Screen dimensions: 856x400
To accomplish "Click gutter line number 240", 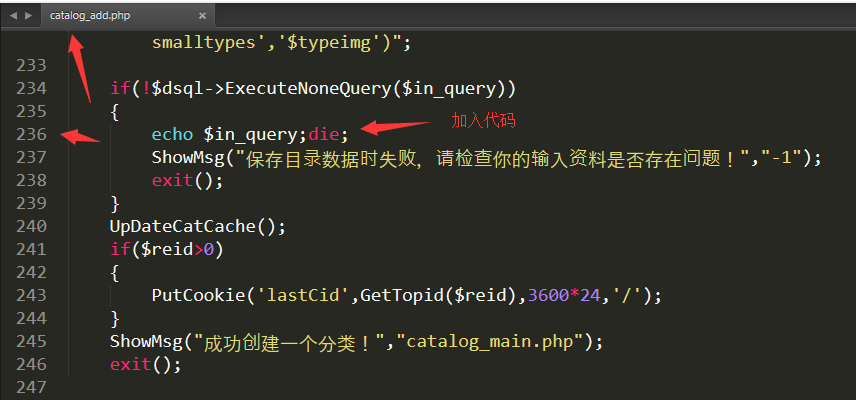I will tap(32, 226).
